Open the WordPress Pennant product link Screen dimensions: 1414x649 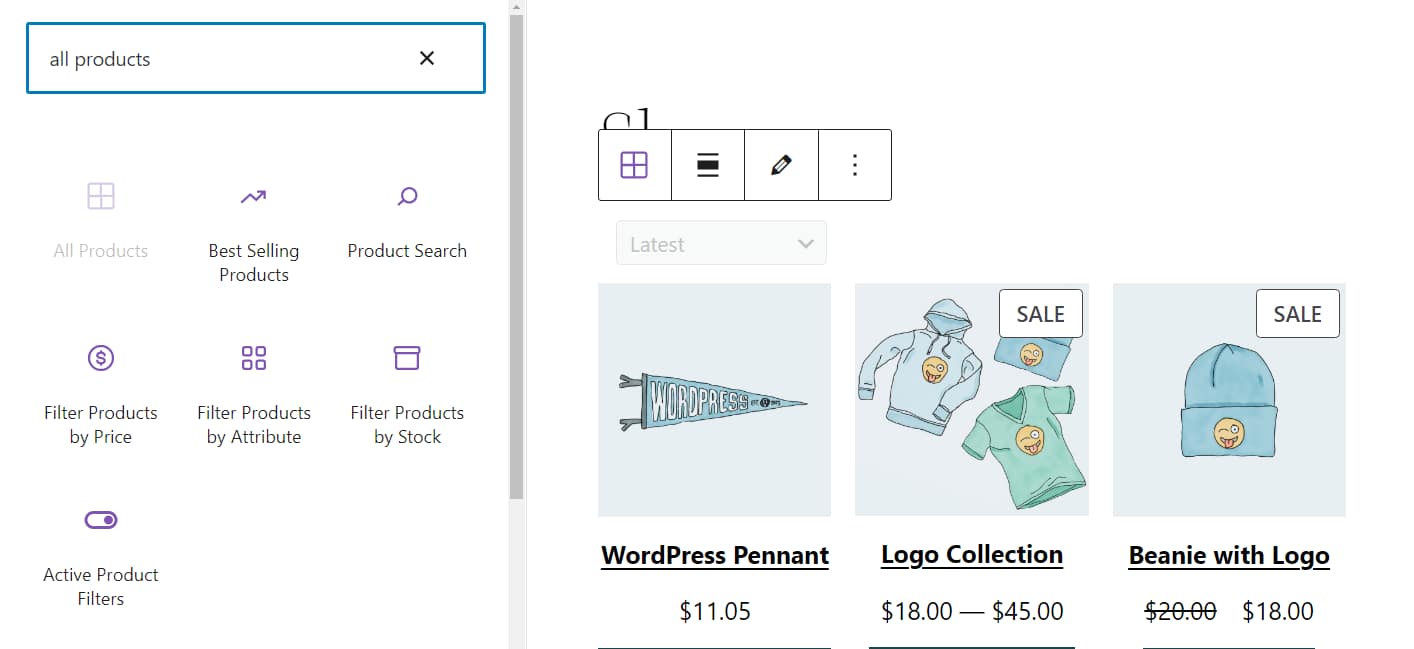pyautogui.click(x=715, y=555)
